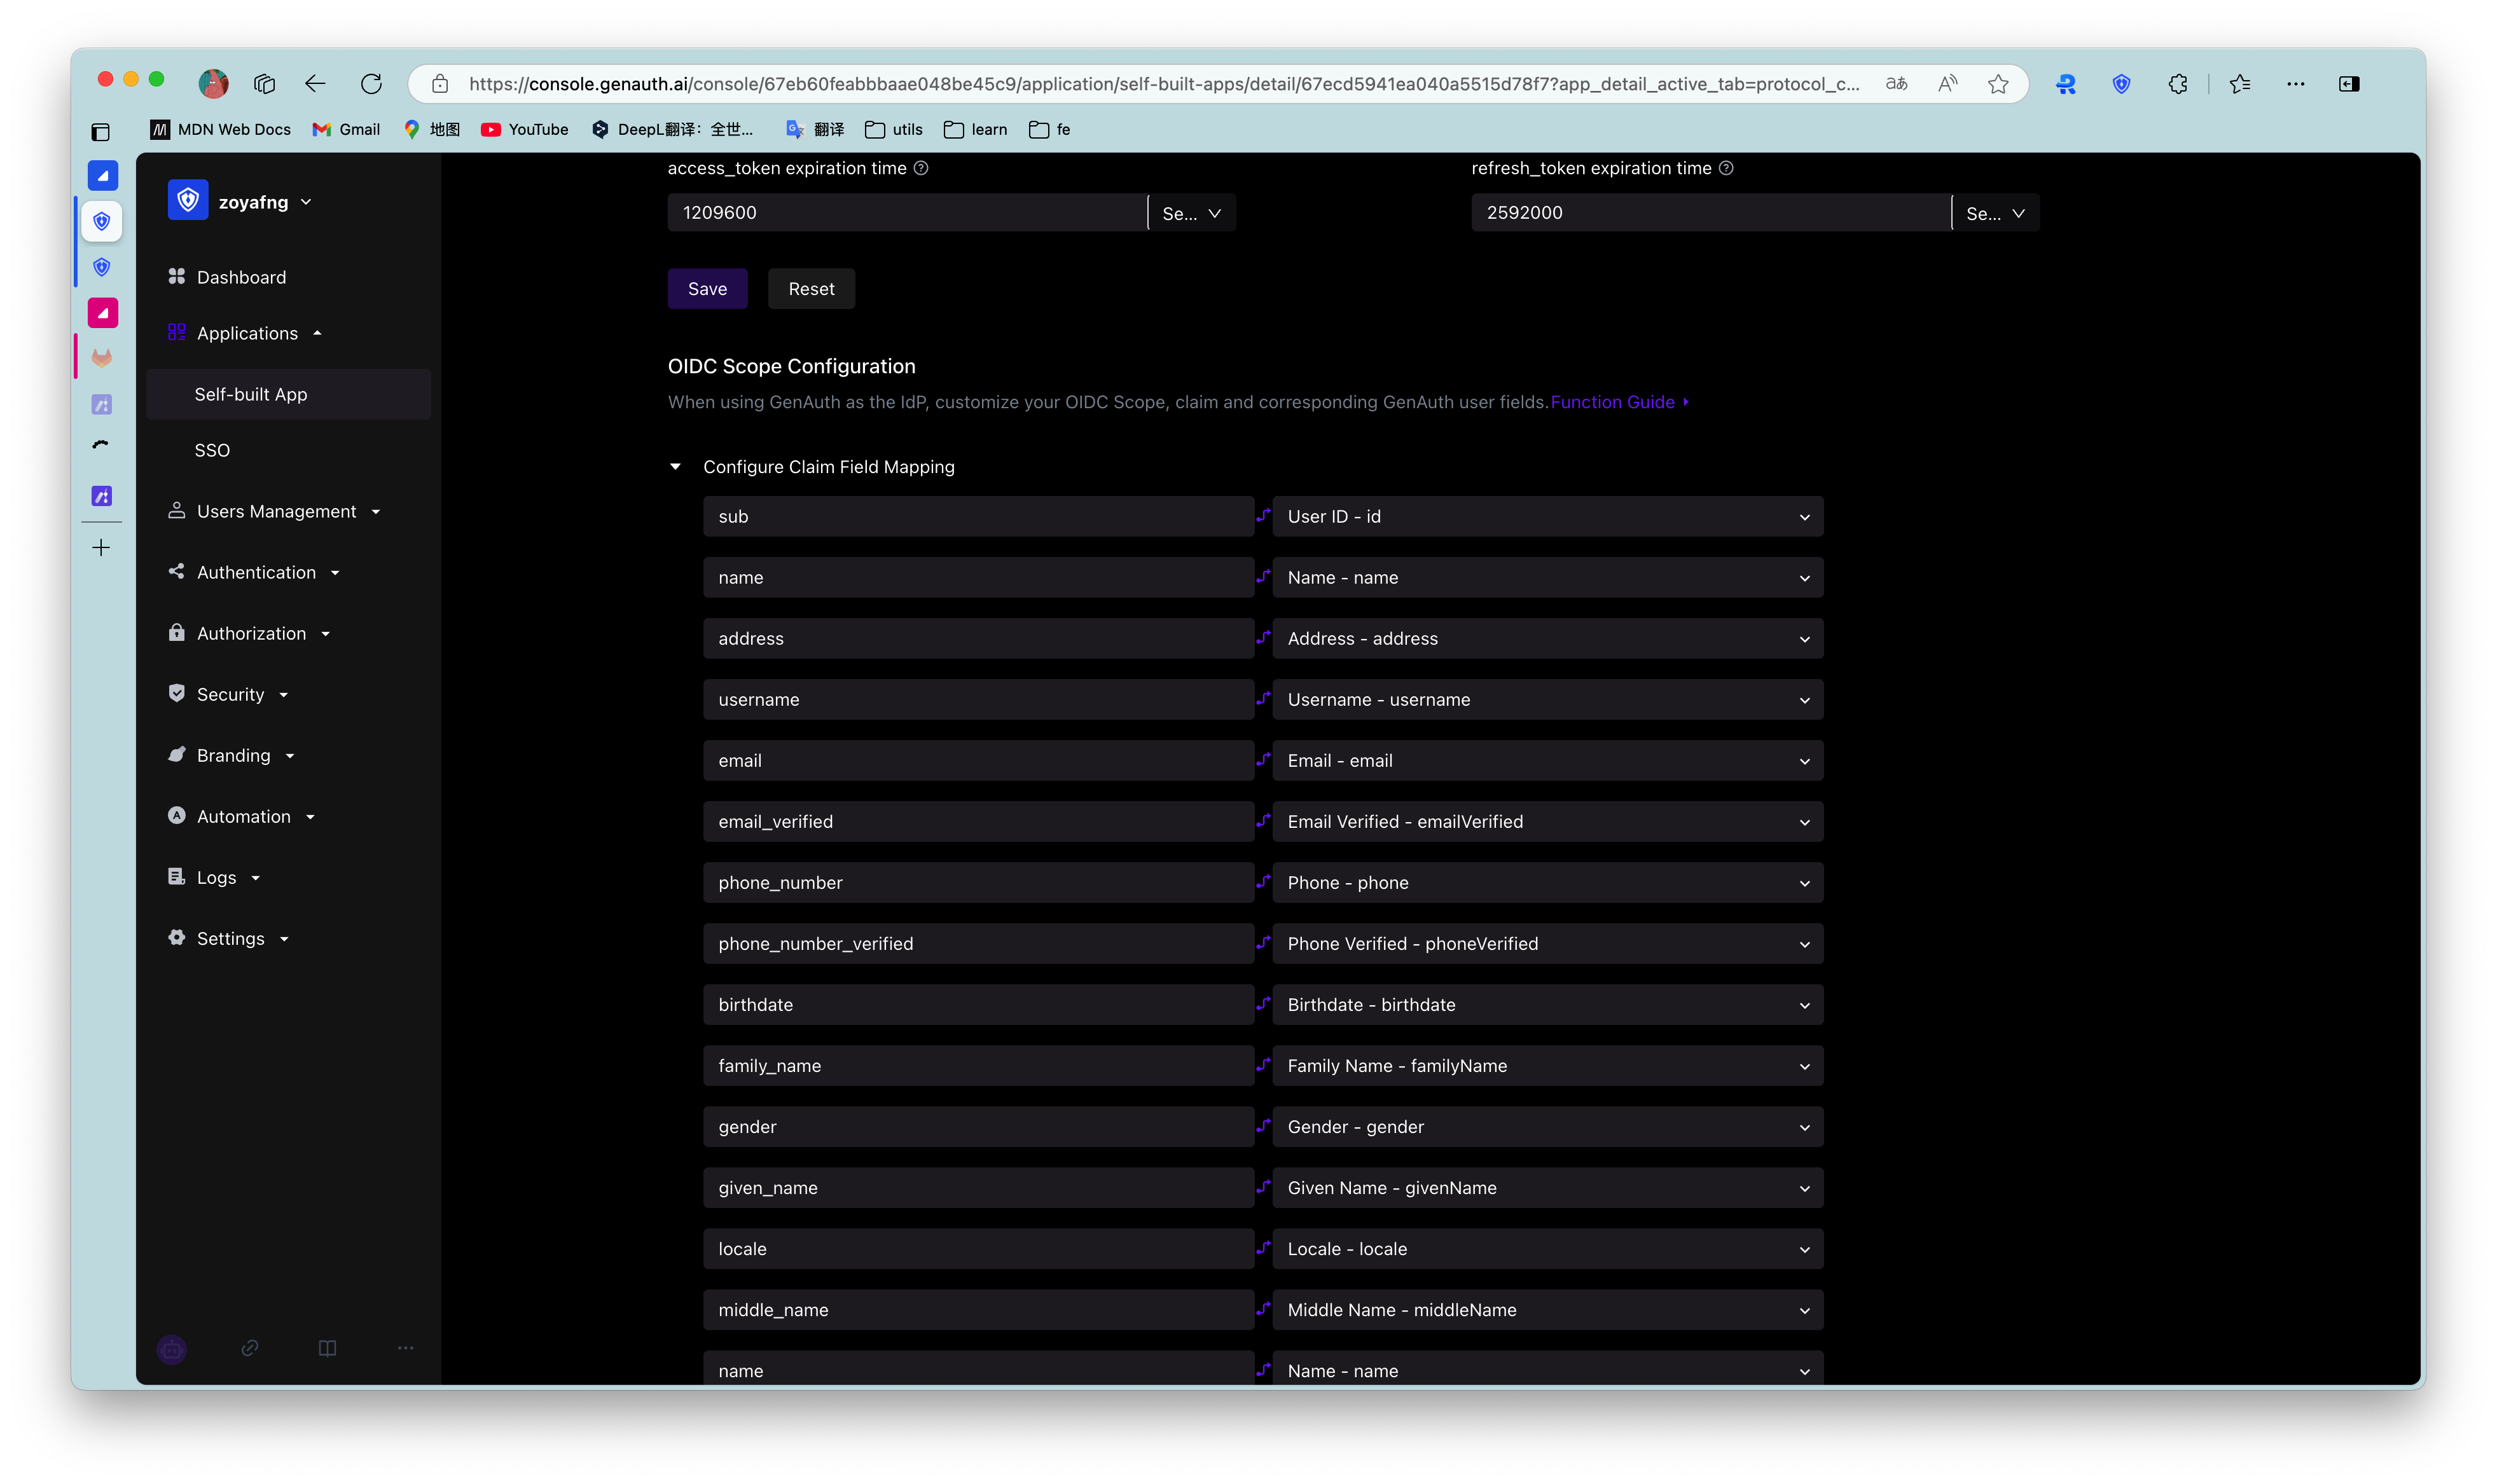Open the YouTube bookmark
The image size is (2497, 1484).
[525, 129]
